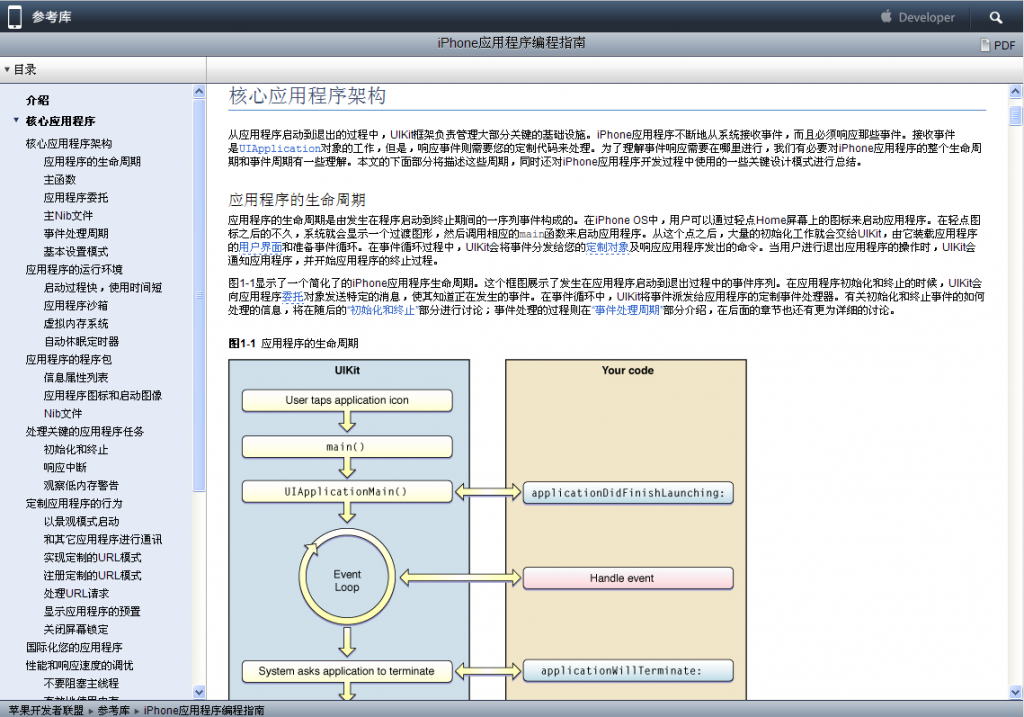Open 主Nib文件 sidebar entry
Viewport: 1024px width, 717px height.
coord(68,215)
